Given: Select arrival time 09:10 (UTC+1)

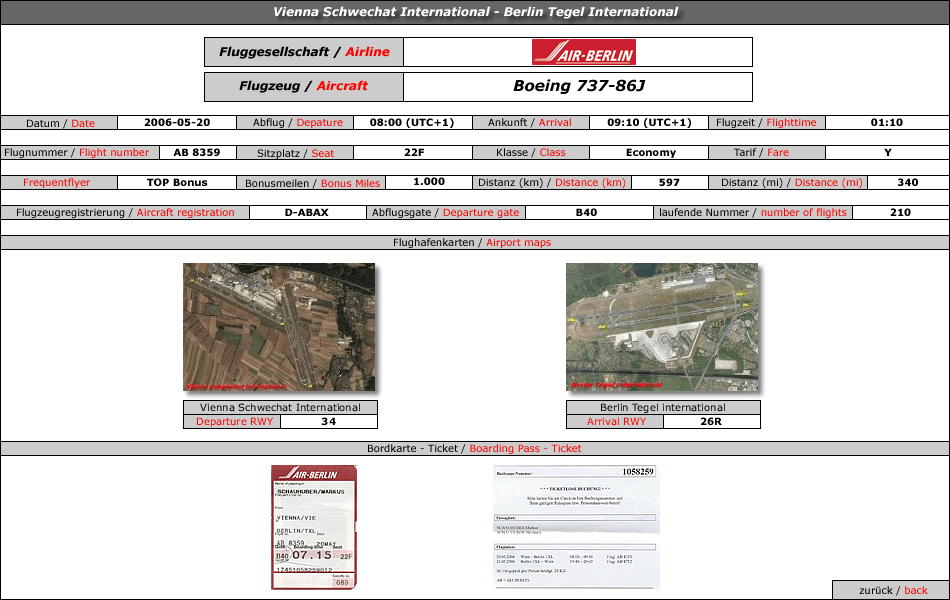Looking at the screenshot, I should (x=649, y=122).
